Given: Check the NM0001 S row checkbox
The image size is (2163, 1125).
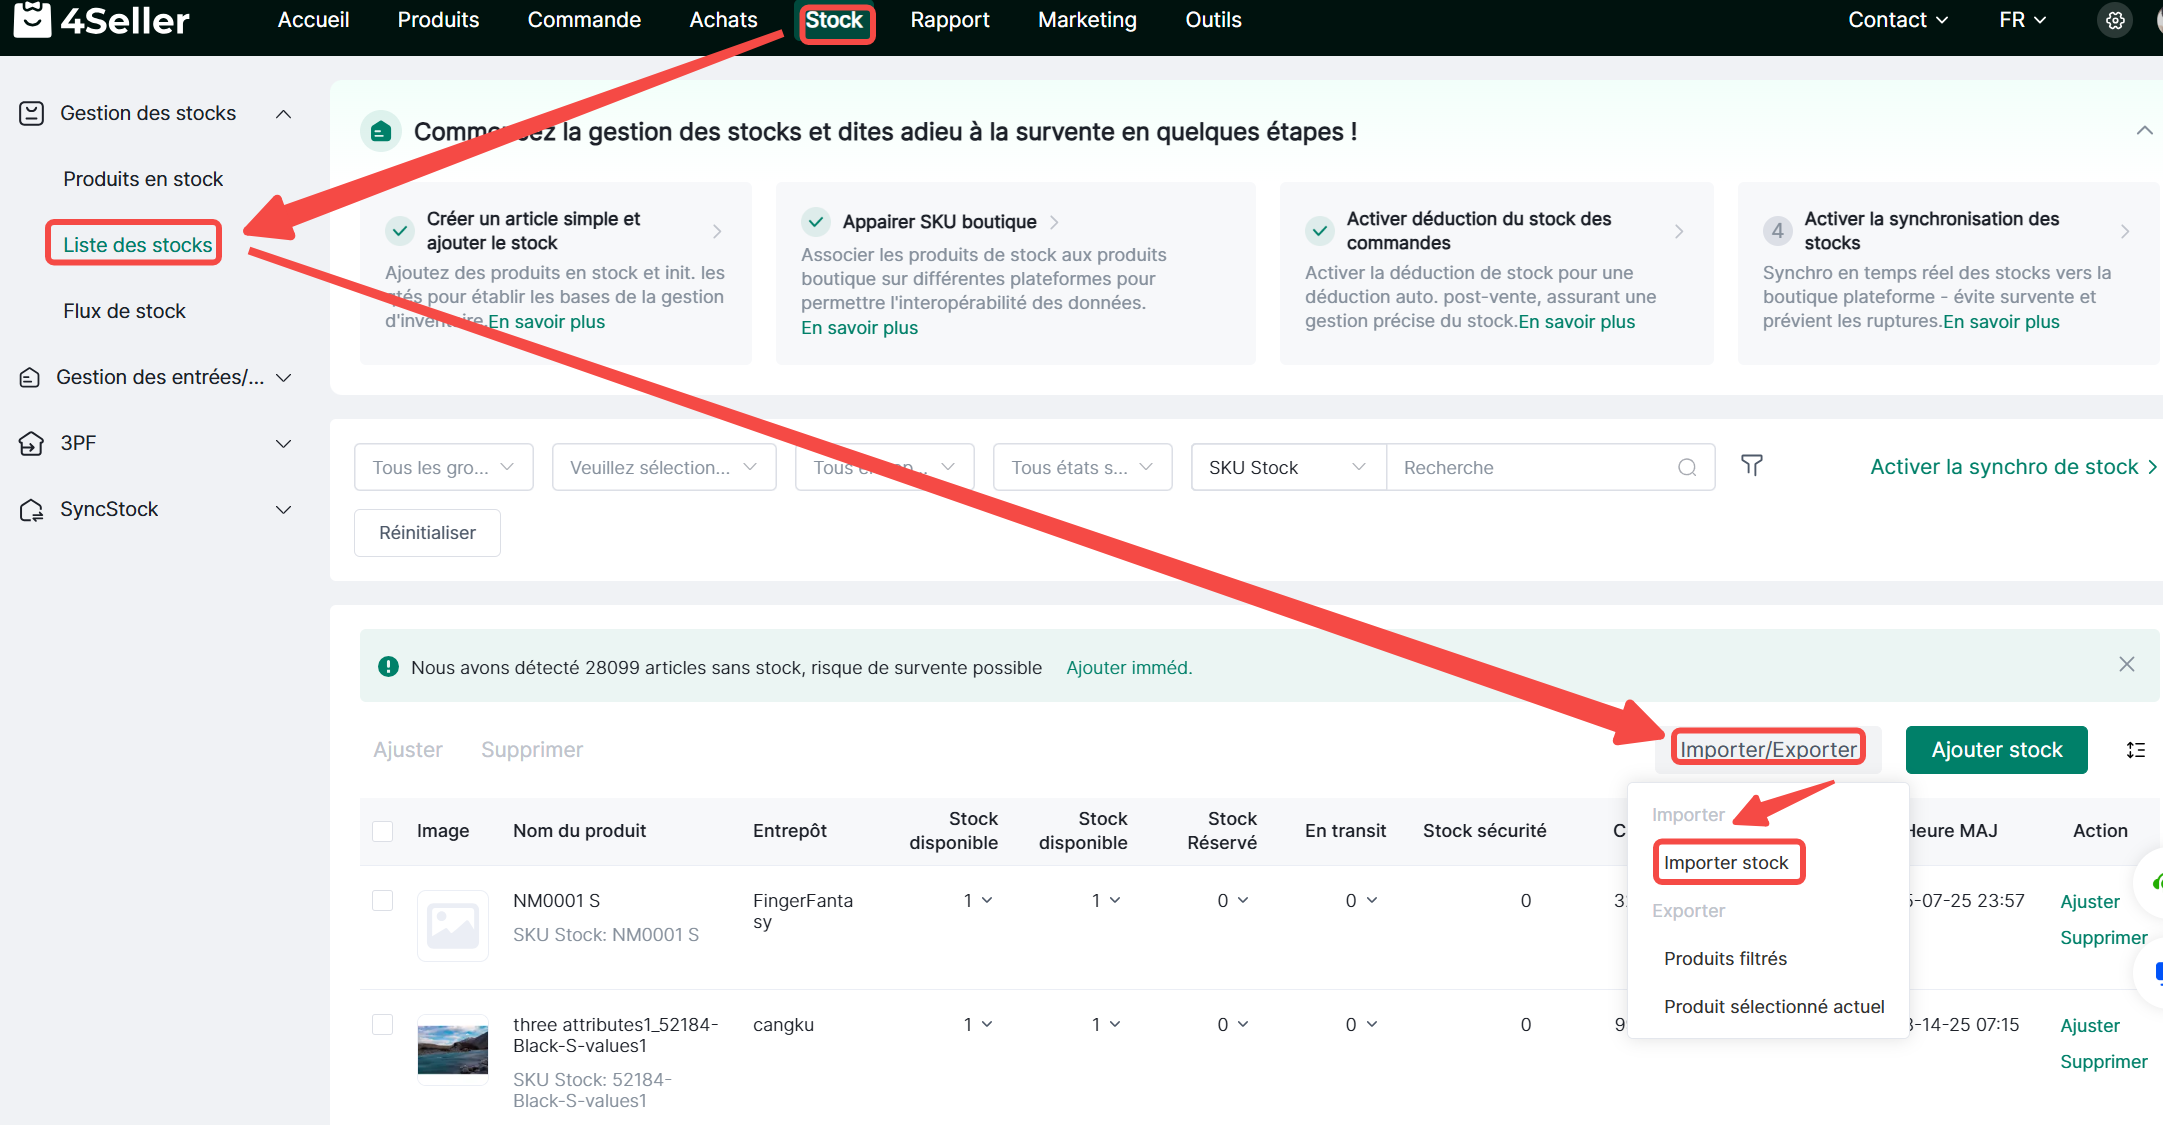Looking at the screenshot, I should point(382,900).
